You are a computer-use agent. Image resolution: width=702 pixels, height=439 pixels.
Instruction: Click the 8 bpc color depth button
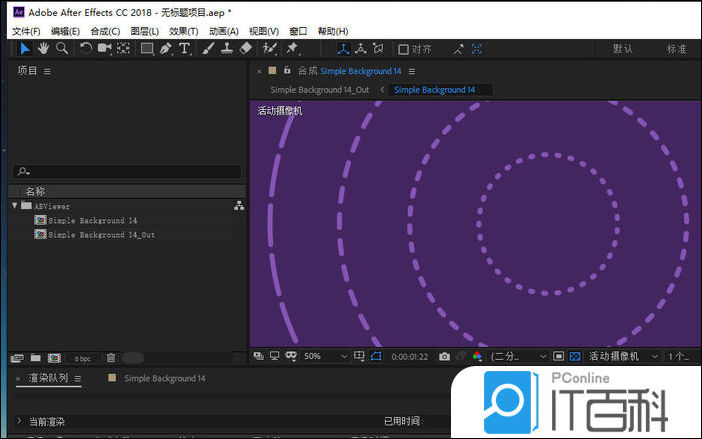pos(82,357)
